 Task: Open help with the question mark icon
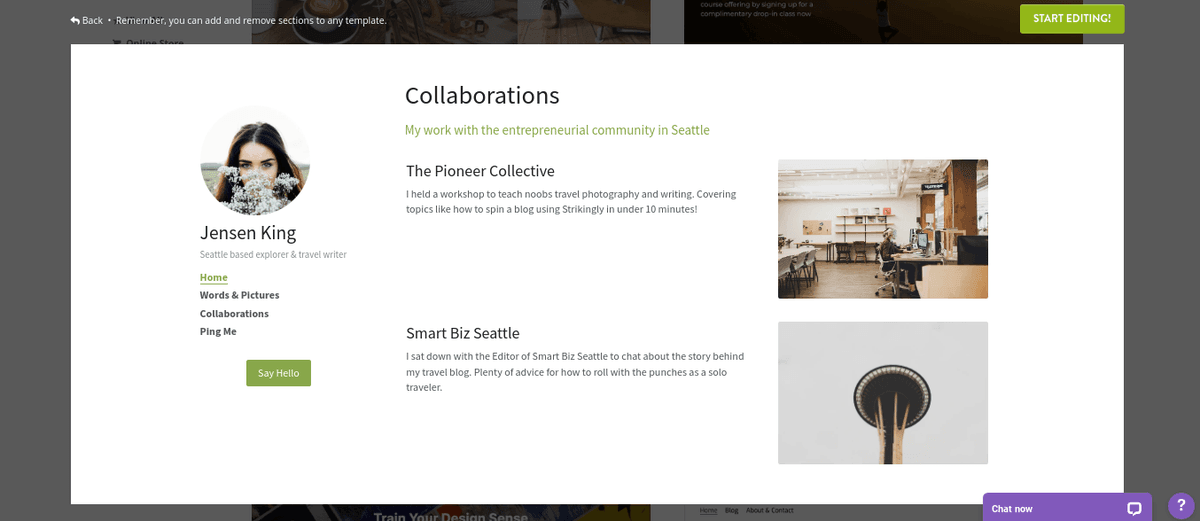point(1181,506)
